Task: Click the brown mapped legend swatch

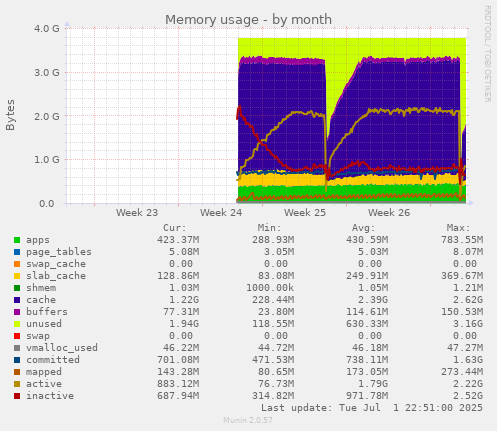Action: [17, 372]
